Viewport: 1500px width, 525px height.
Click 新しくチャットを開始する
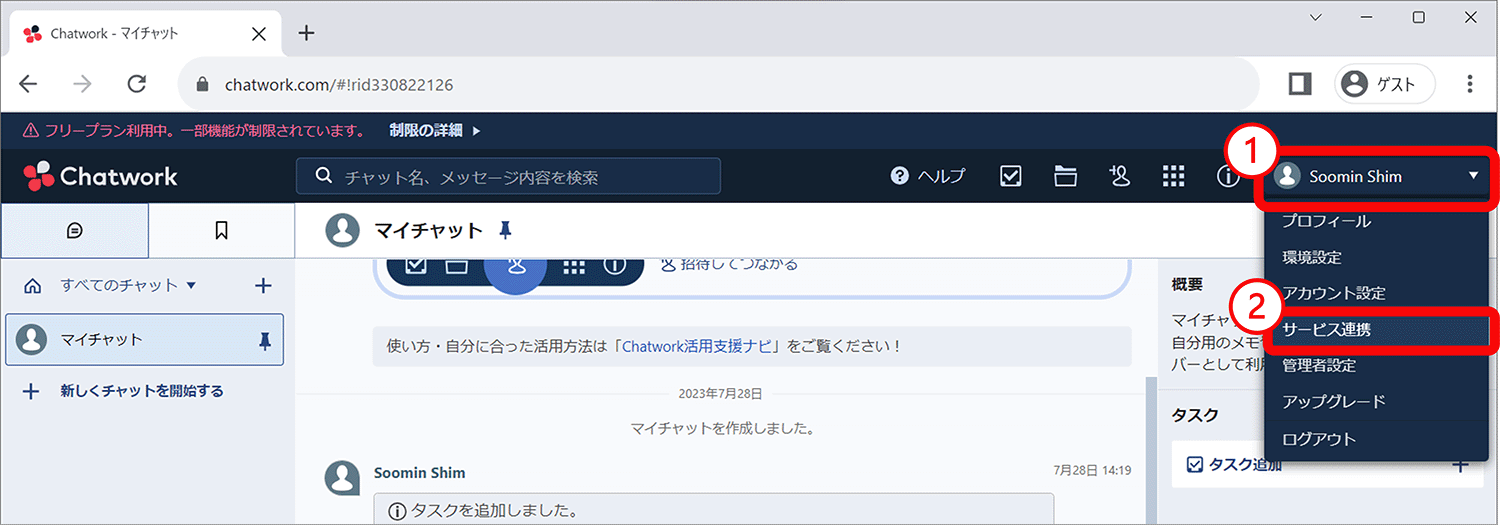[x=123, y=391]
